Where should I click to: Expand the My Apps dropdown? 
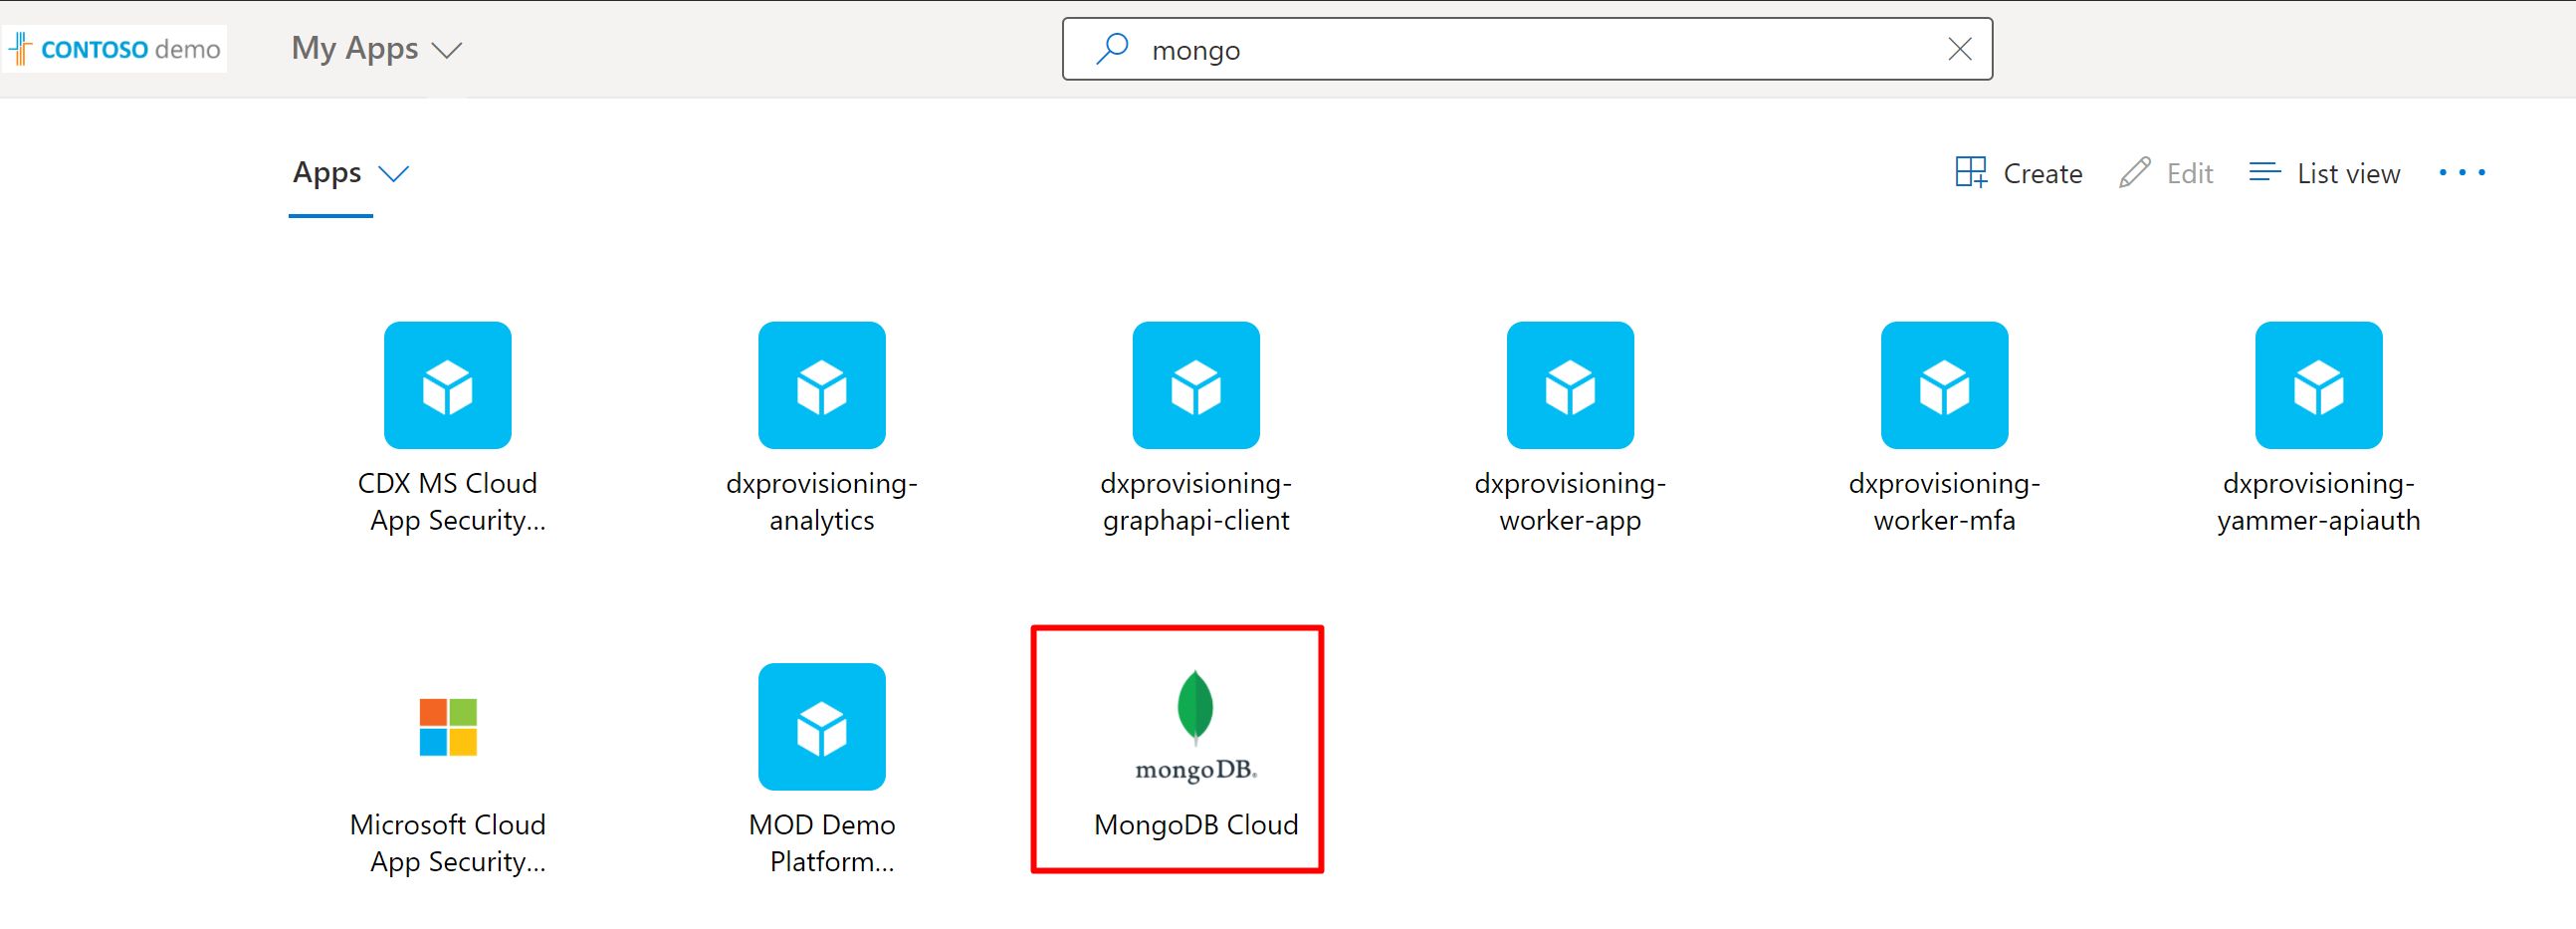446,50
